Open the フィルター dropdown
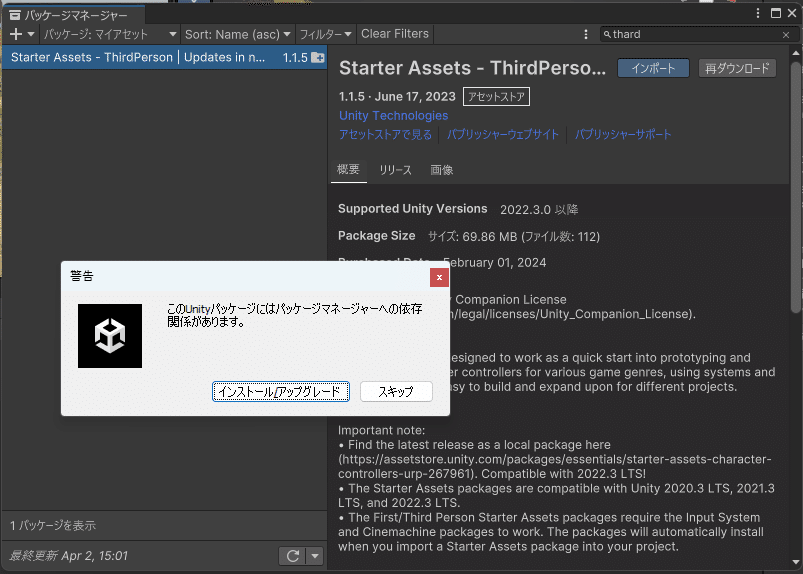 click(x=325, y=34)
